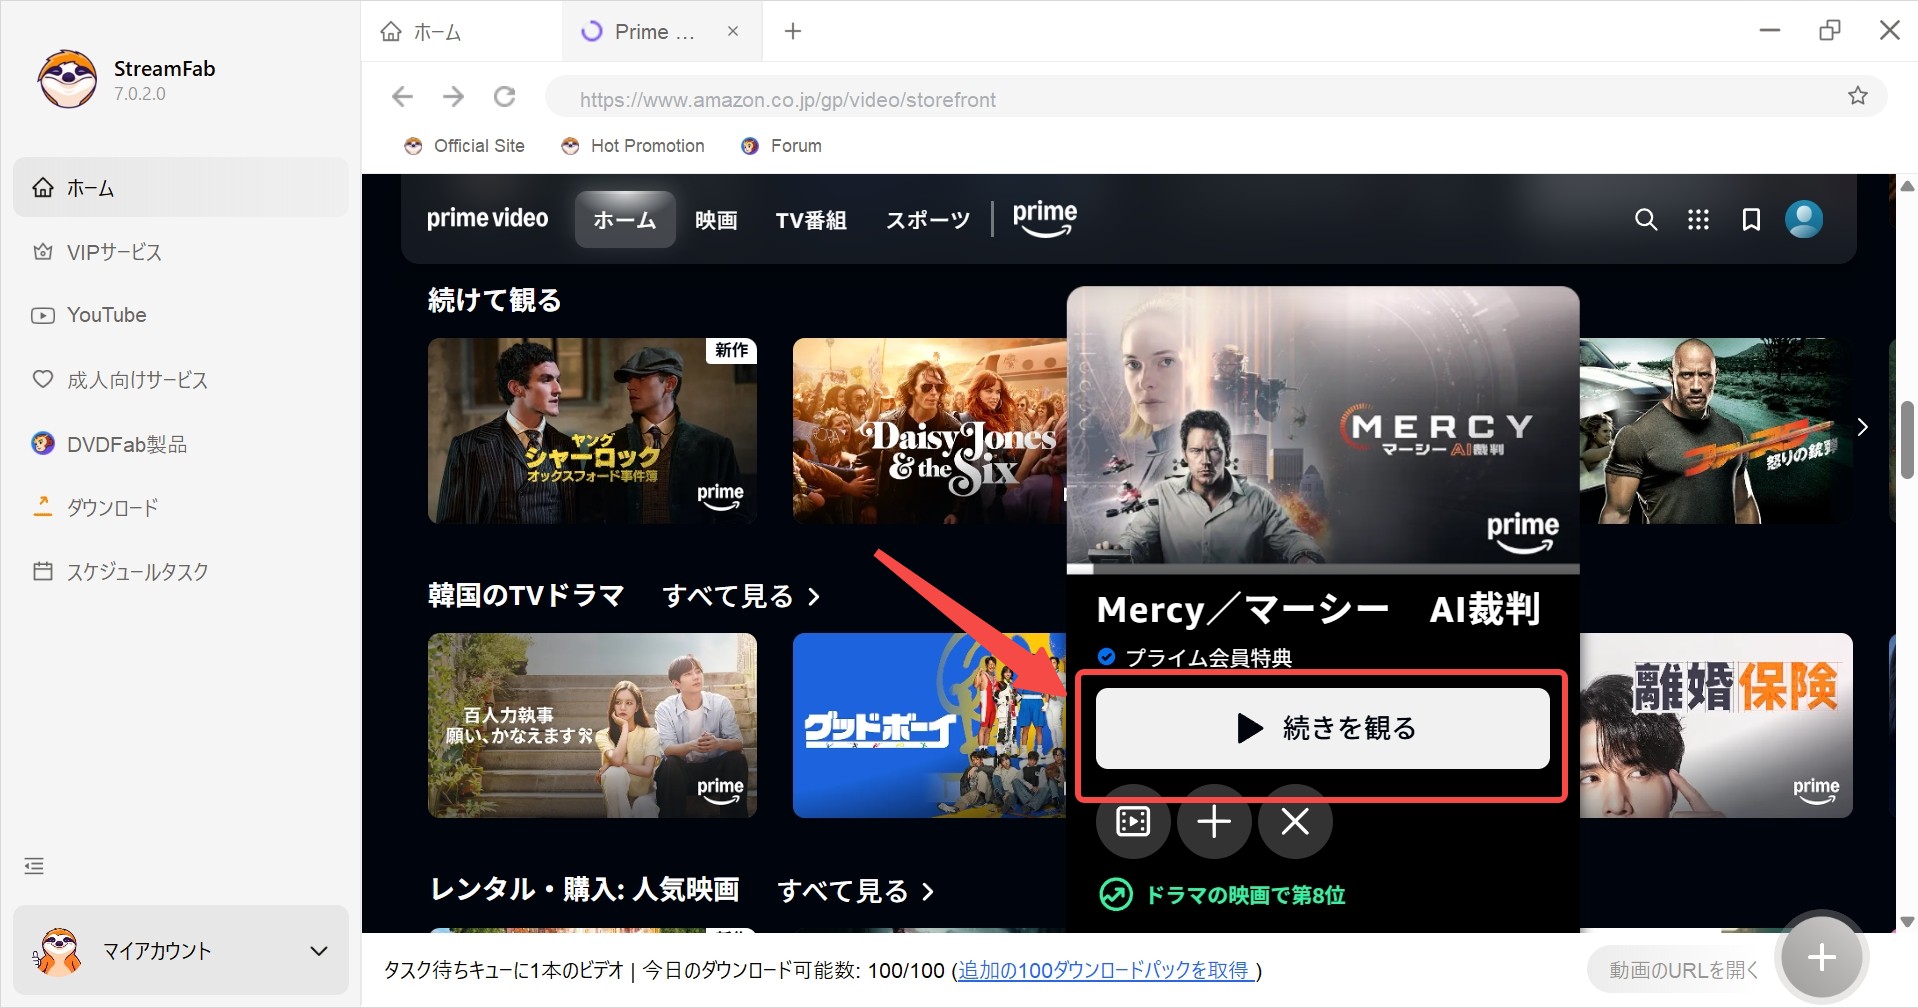Click すべて見る next to レンタル・購入
Screen dimensions: 1918x1008
pos(856,891)
